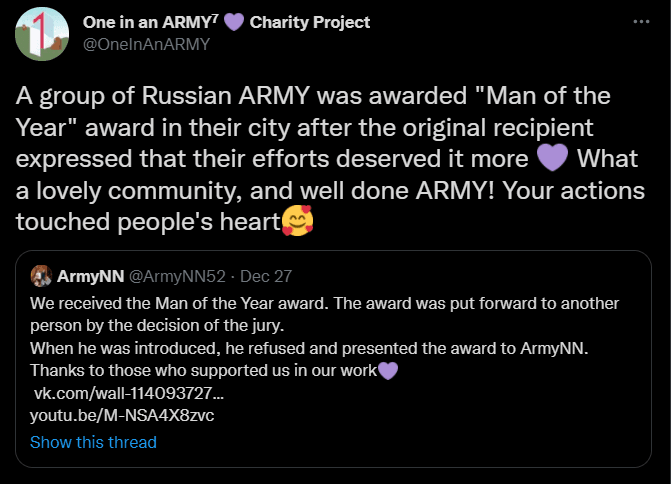Open the 'When he was introduced' line of the quoted tweet

pyautogui.click(x=309, y=348)
